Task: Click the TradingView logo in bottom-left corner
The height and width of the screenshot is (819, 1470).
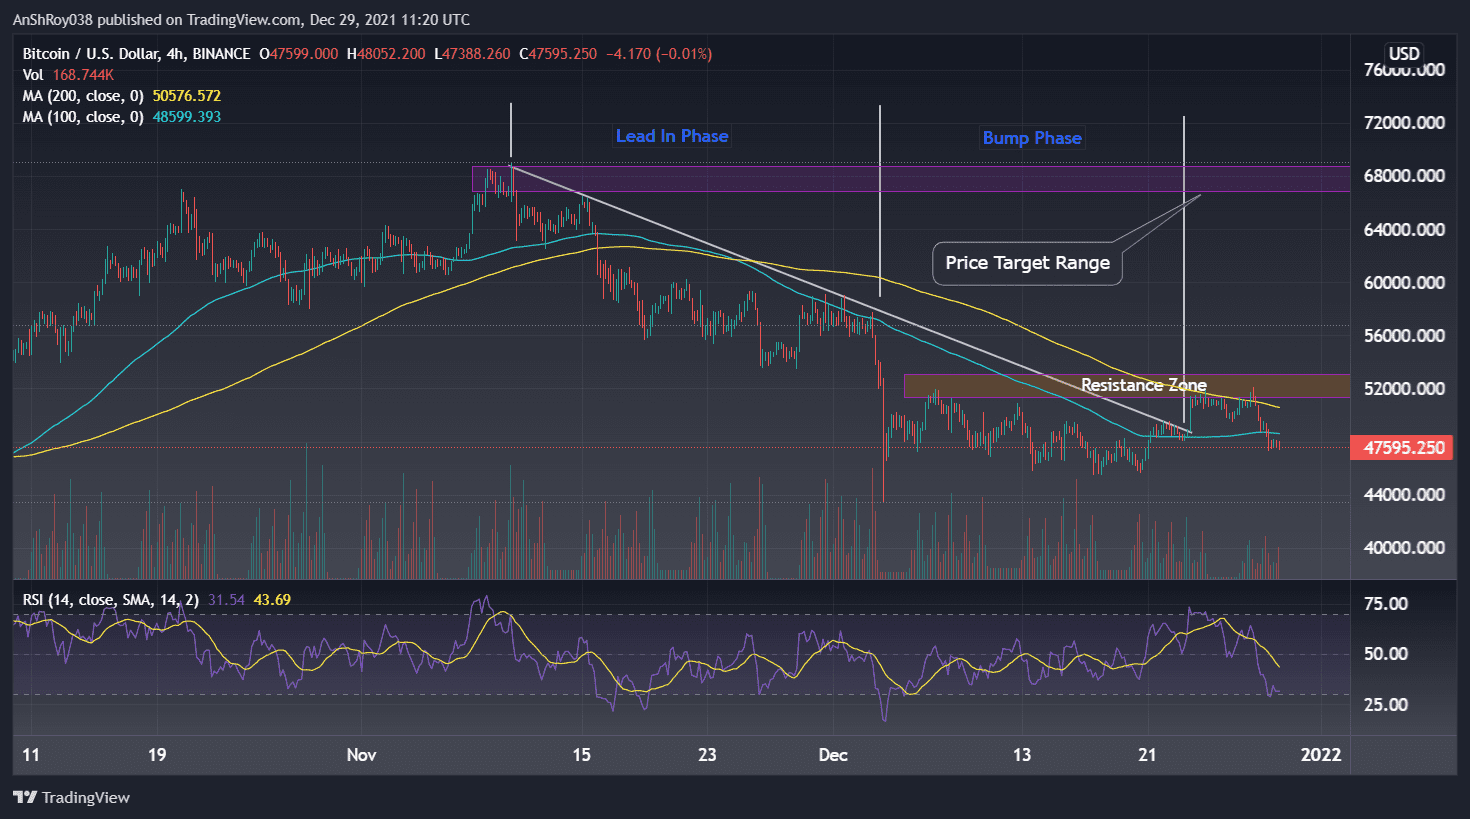Action: point(70,797)
